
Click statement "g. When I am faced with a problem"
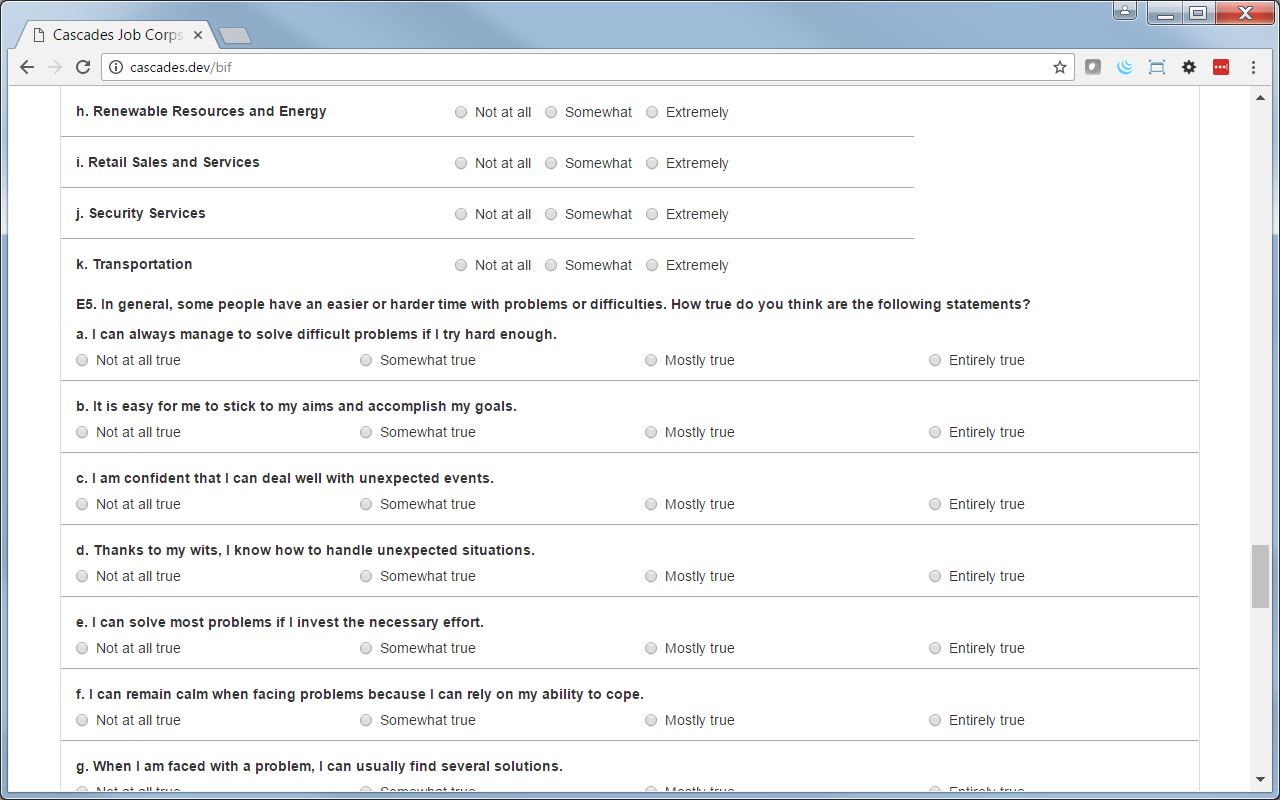coord(319,766)
